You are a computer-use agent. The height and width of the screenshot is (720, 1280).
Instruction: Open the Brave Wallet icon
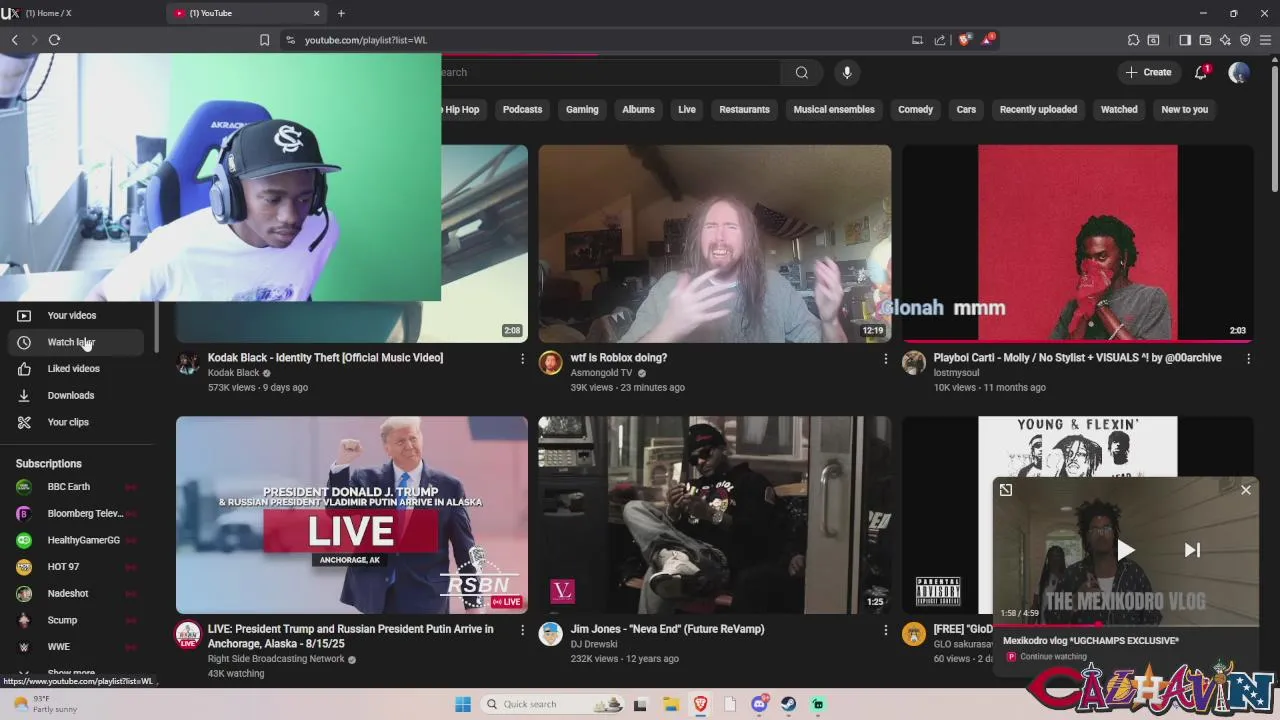[x=1205, y=40]
